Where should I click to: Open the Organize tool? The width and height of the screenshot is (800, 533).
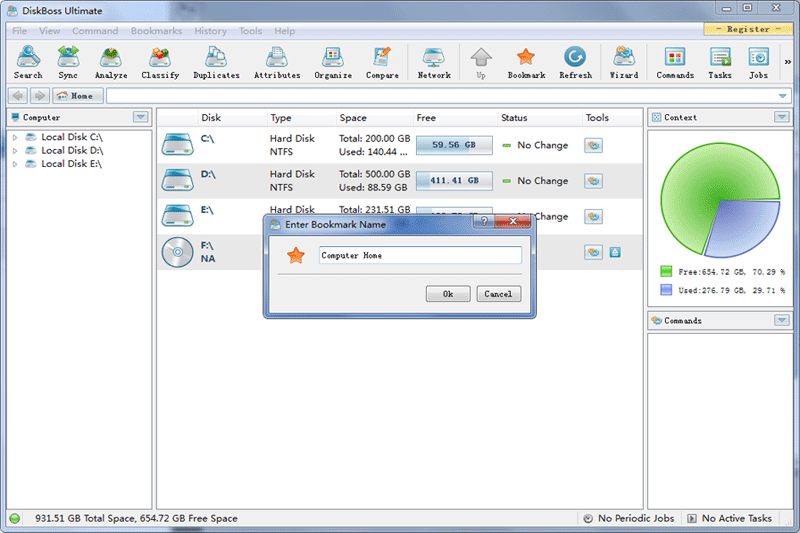[x=333, y=62]
